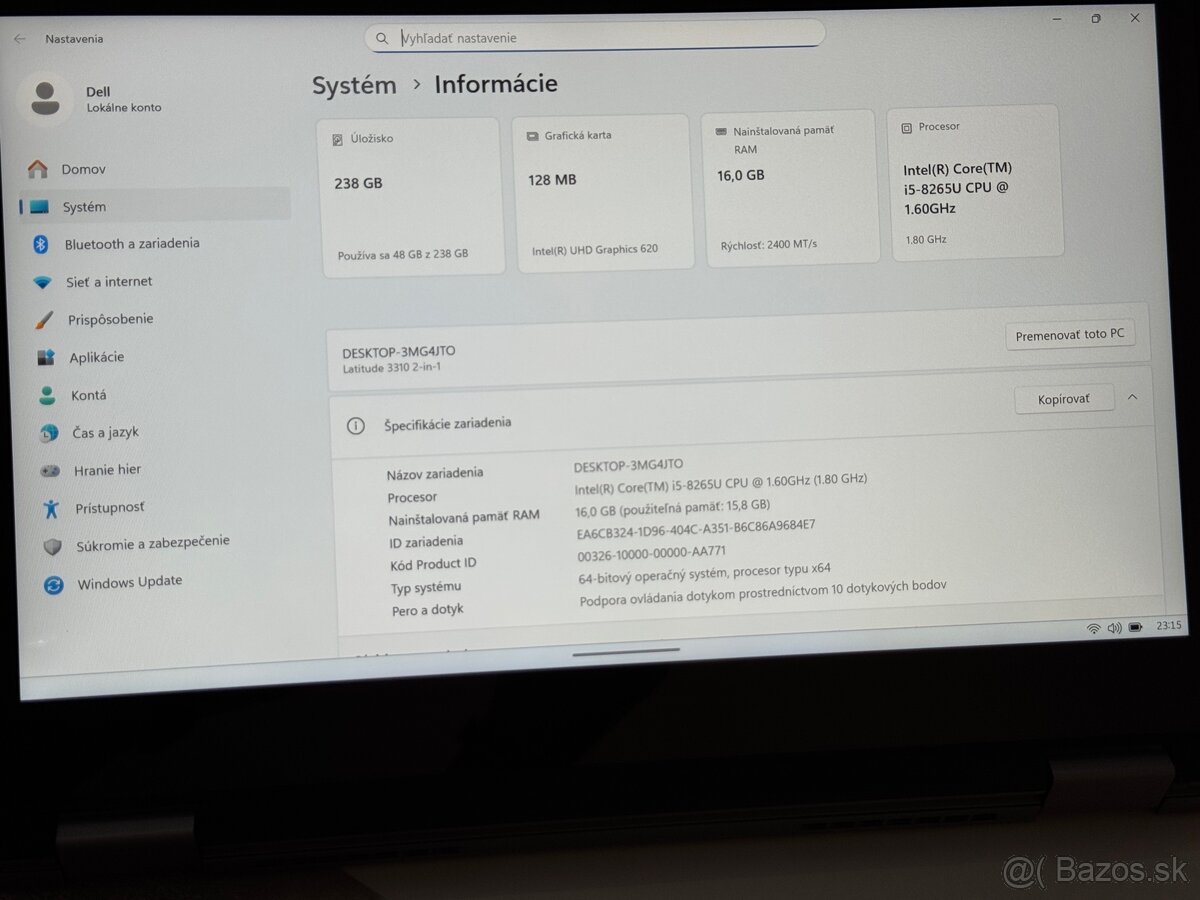The height and width of the screenshot is (900, 1200).
Task: Open the Procesor info card
Action: click(975, 185)
